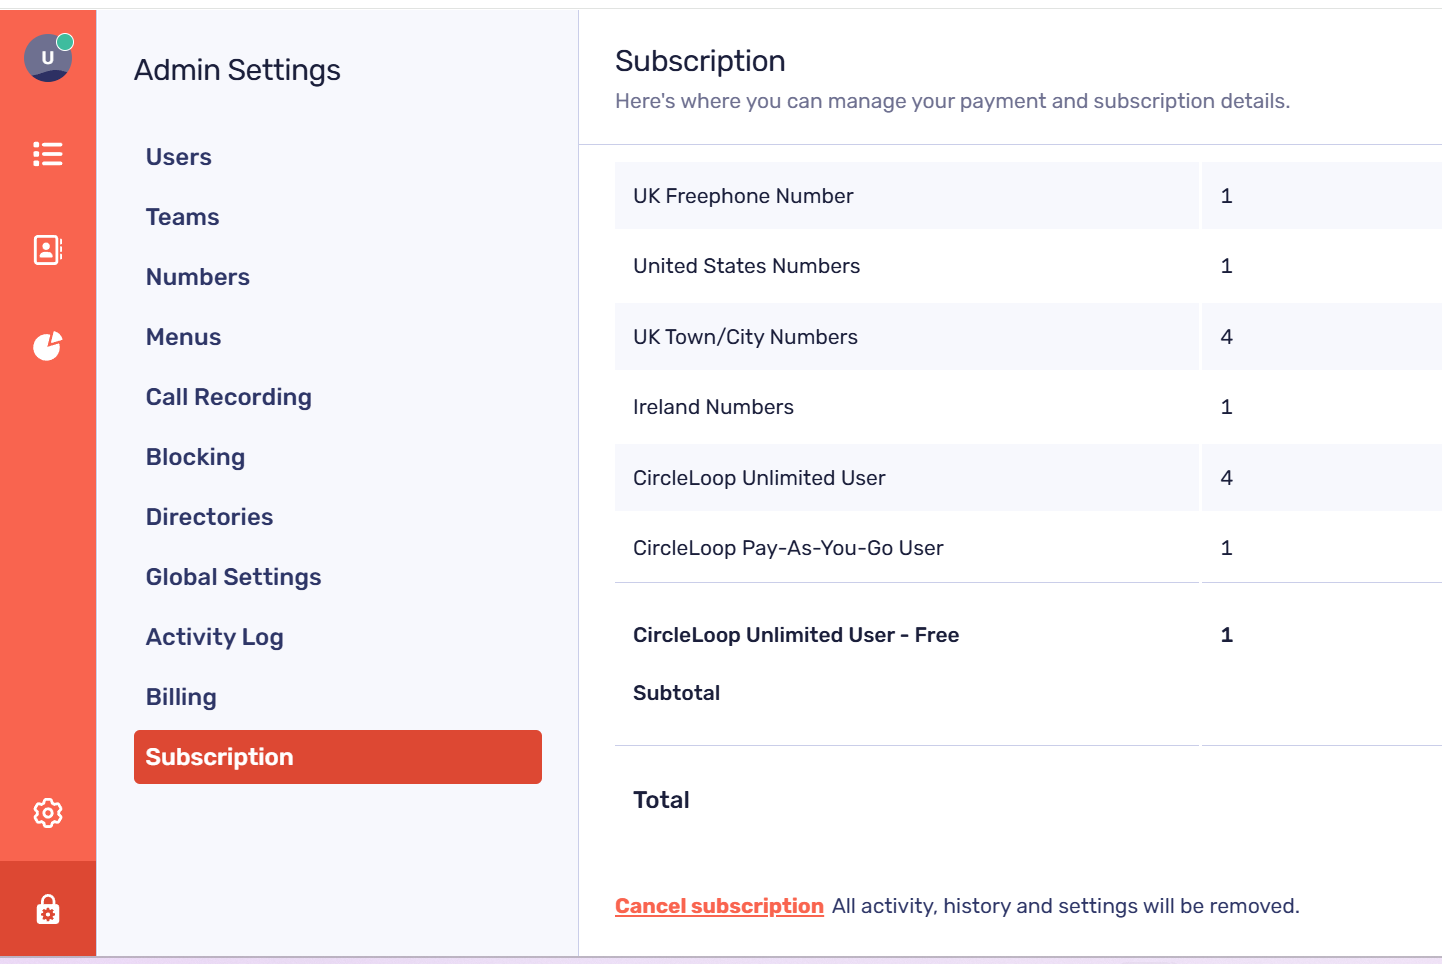
Task: Open the Billing page
Action: click(181, 696)
